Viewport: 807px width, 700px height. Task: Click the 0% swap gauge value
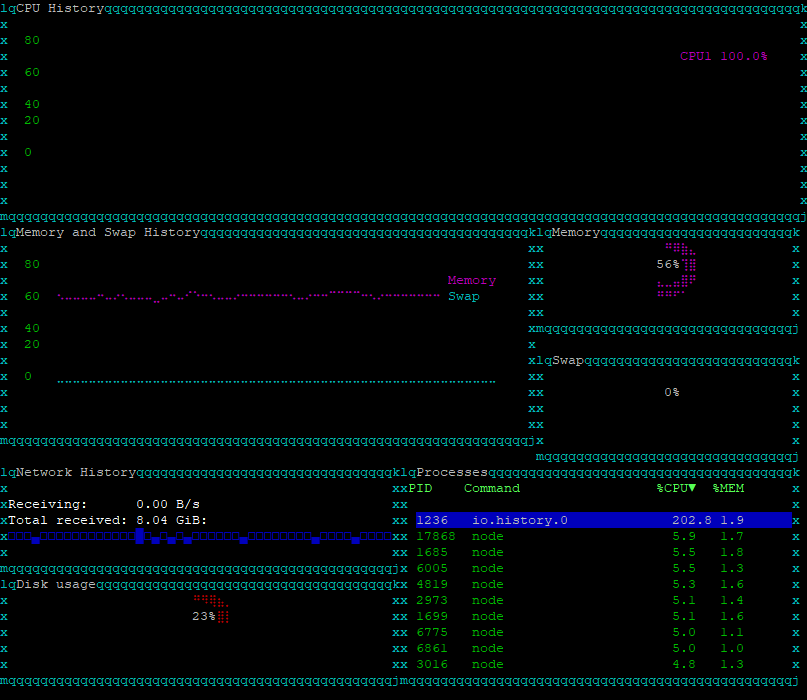point(672,392)
